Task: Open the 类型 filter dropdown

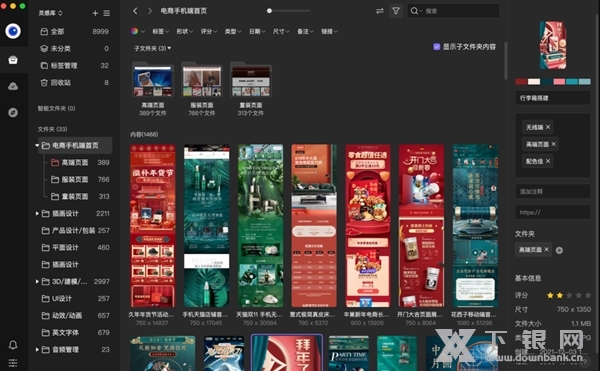Action: [233, 31]
